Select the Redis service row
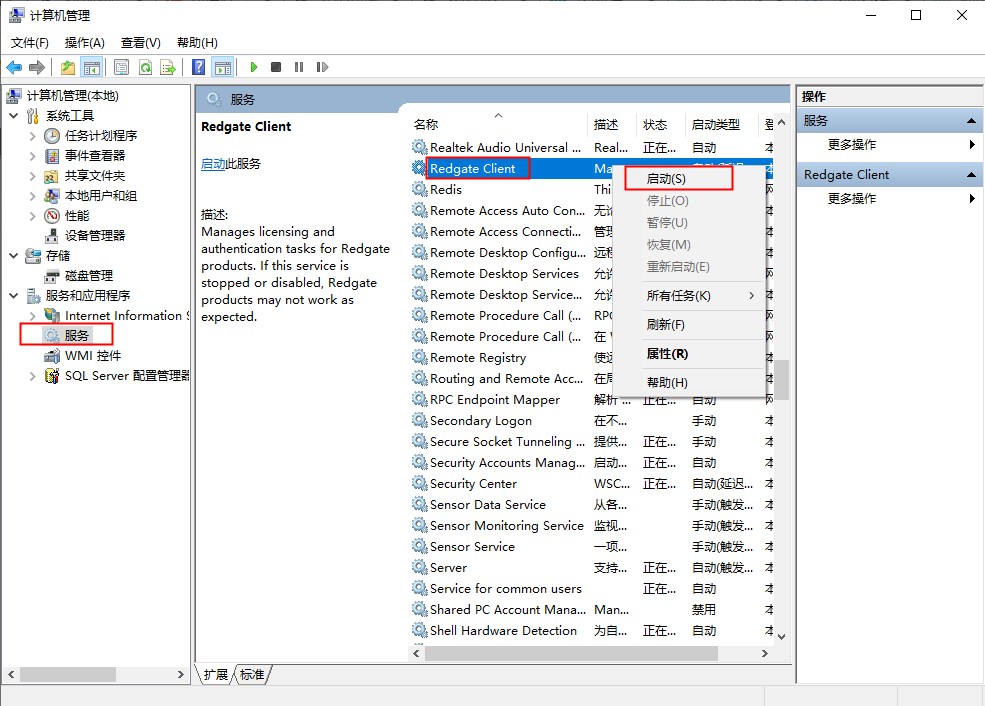The width and height of the screenshot is (985, 706). pos(590,190)
